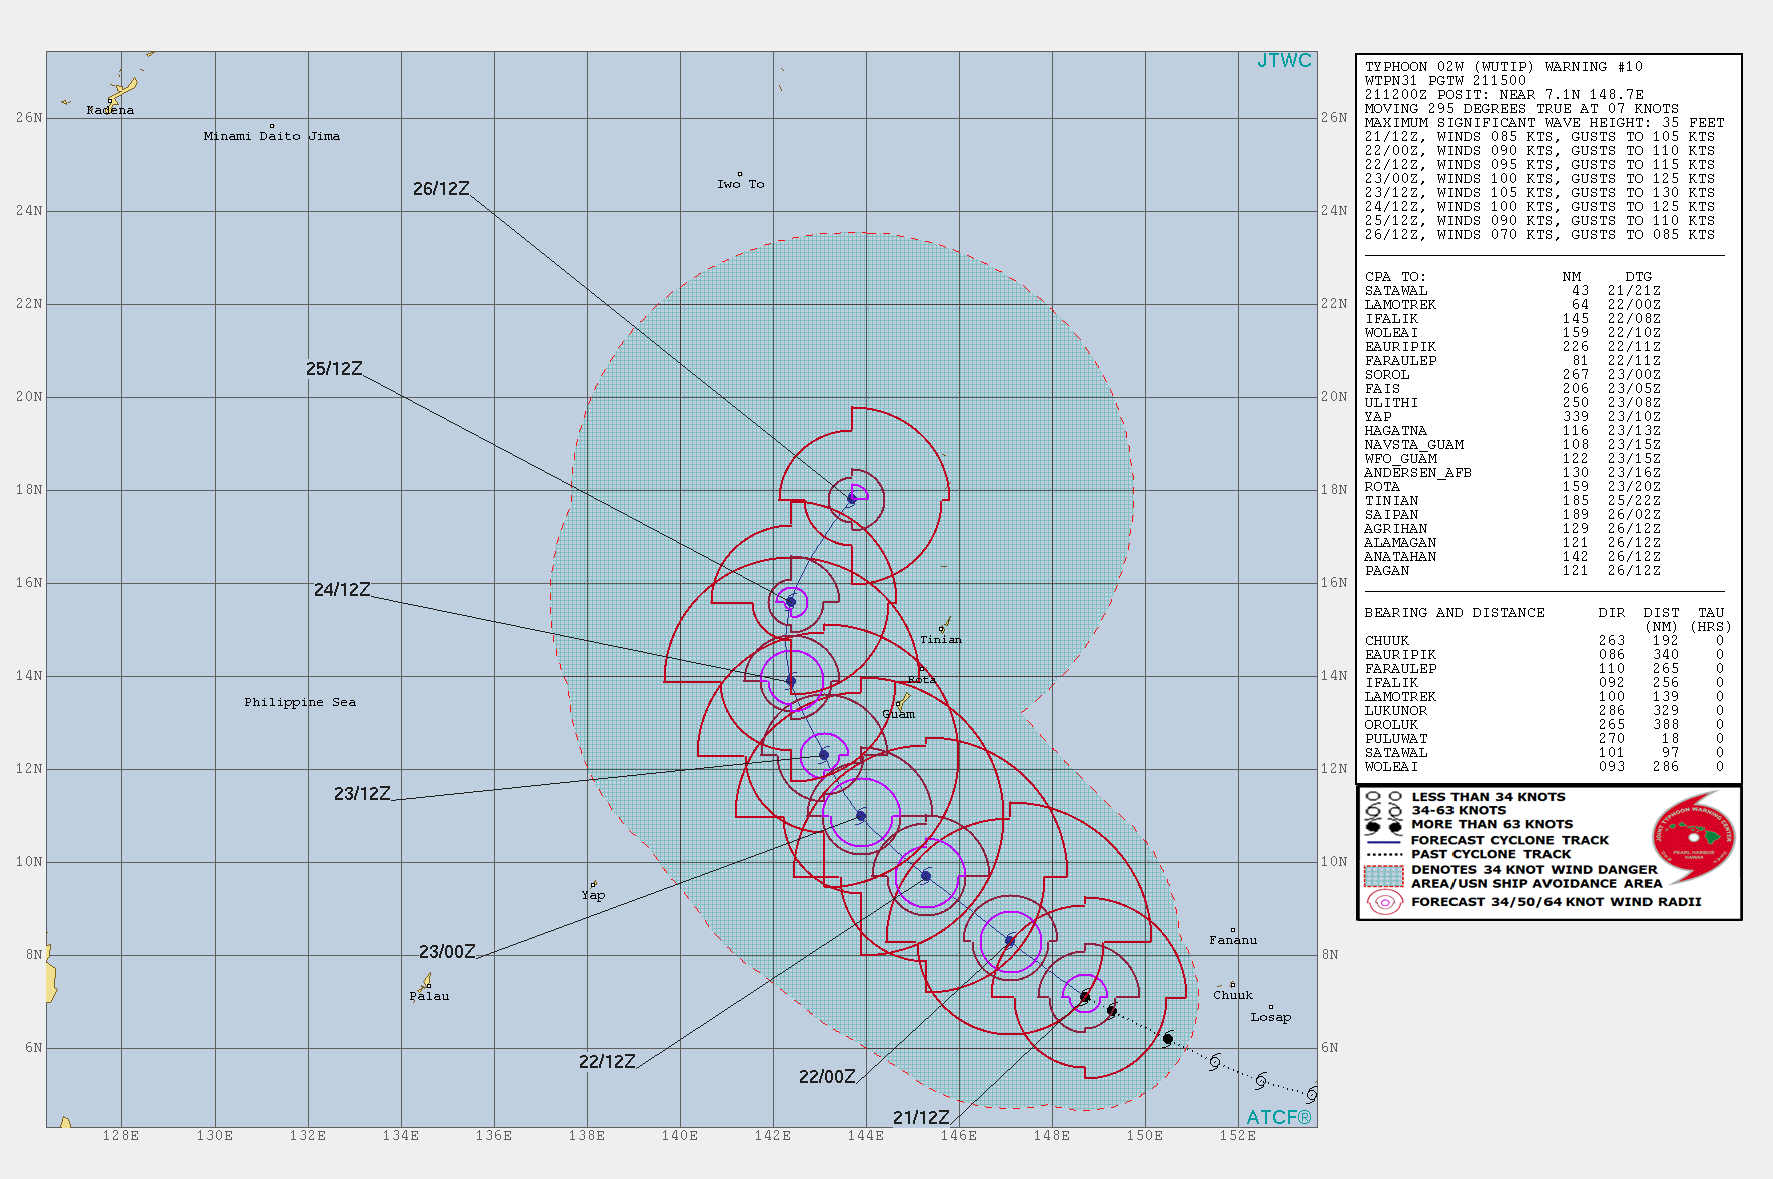Select the HAGATNA row in CPA list
Viewport: 1773px width, 1179px height.
(x=1395, y=431)
